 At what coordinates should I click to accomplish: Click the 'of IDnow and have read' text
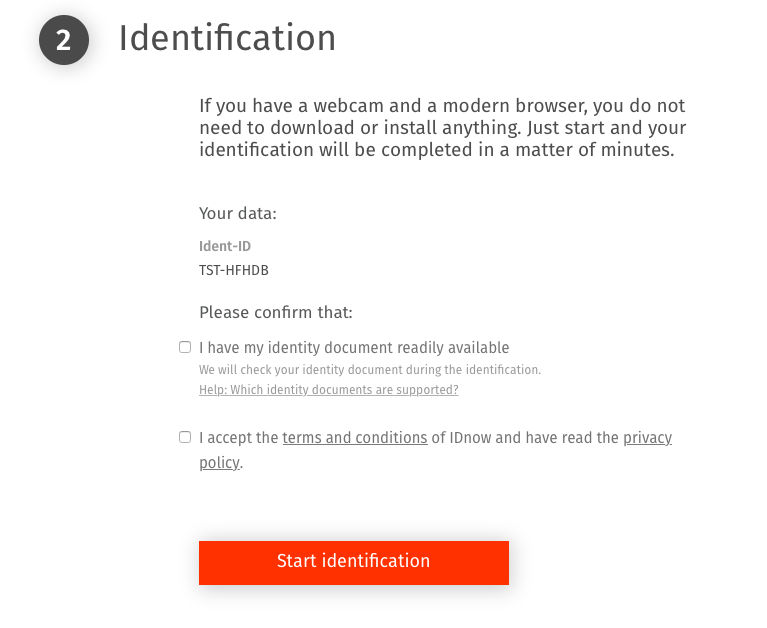525,438
